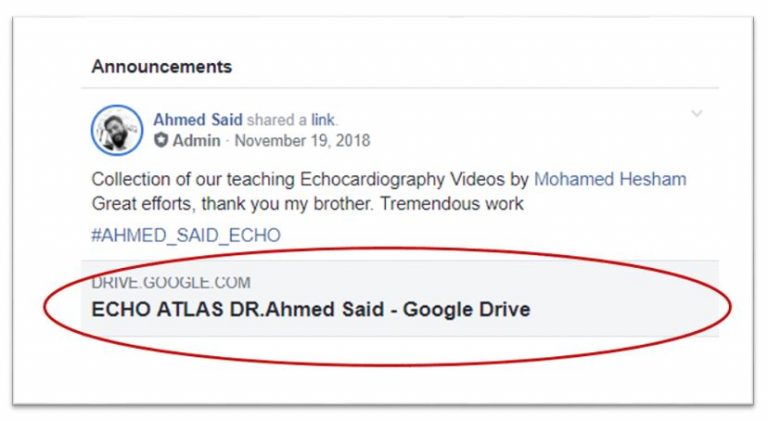768x421 pixels.
Task: Click the Admin label text
Action: coord(196,140)
